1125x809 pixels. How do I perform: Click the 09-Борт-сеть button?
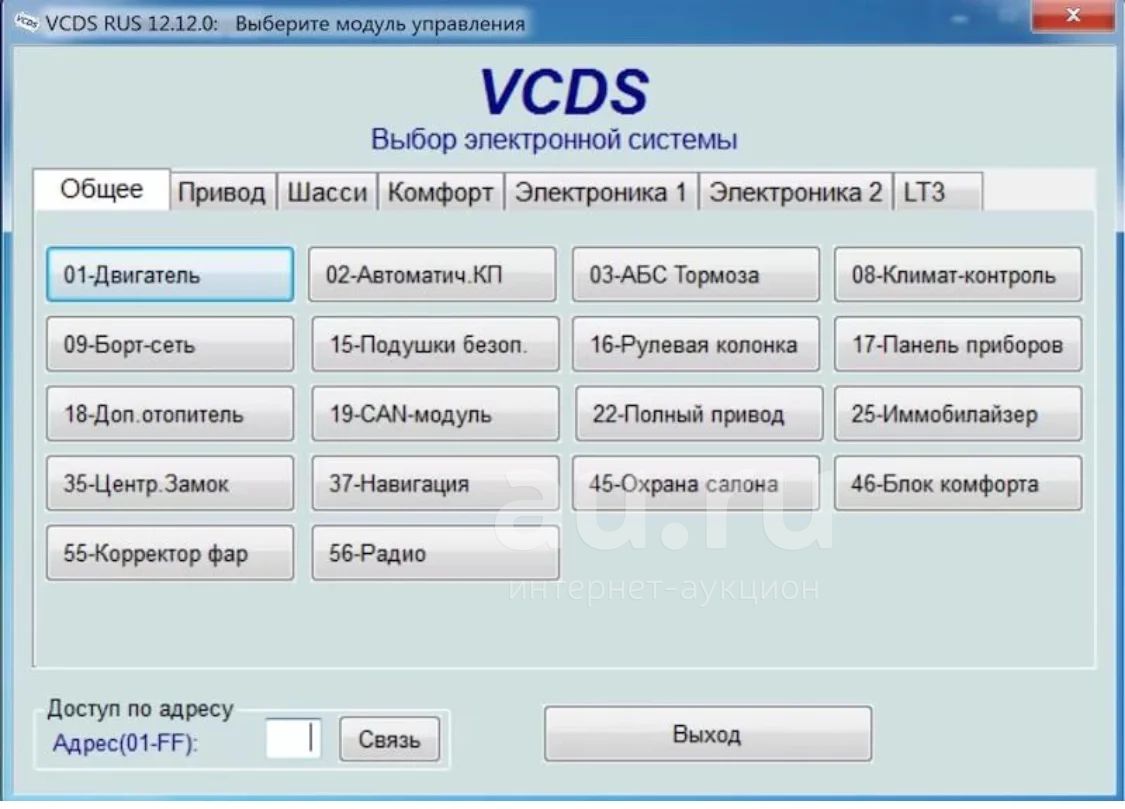pos(170,344)
